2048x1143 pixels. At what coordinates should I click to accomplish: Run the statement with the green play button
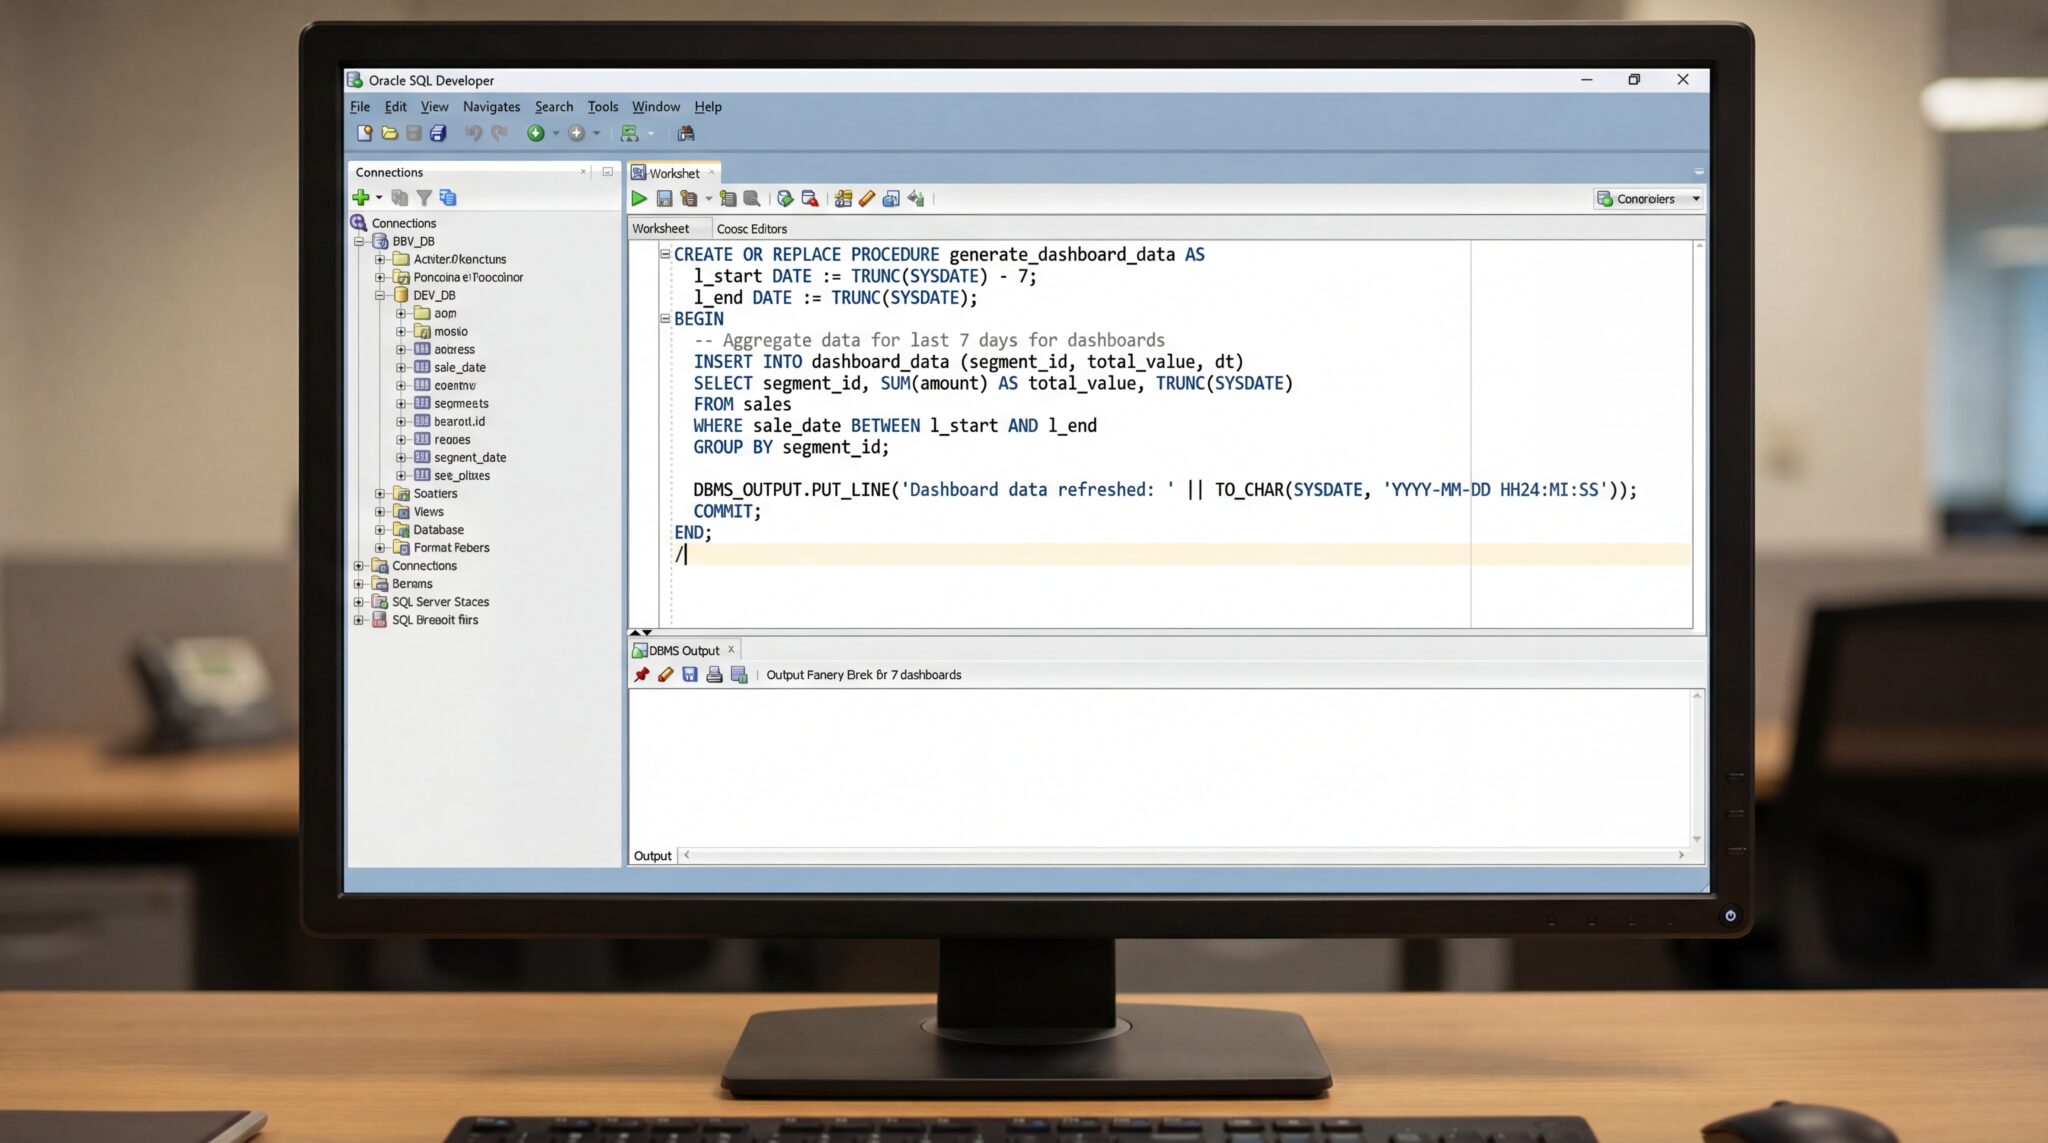click(x=638, y=199)
